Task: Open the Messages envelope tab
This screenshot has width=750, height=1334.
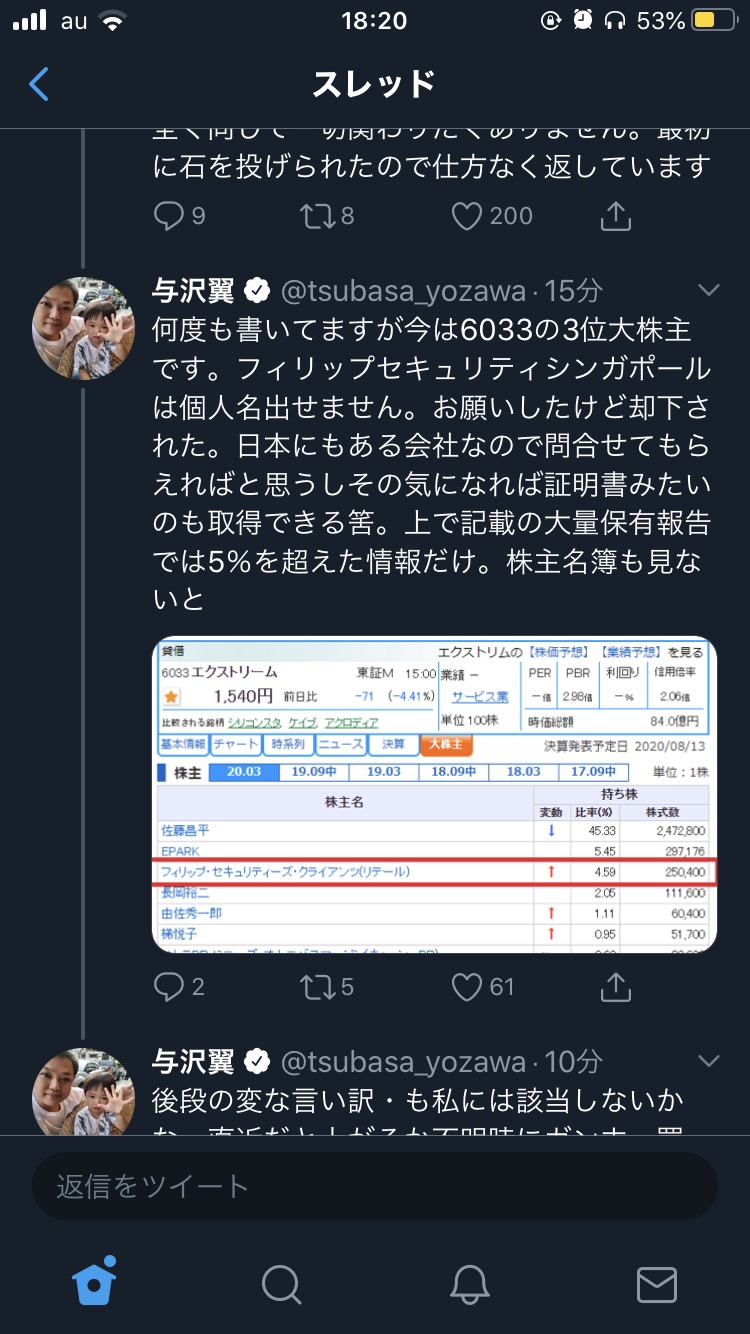Action: (x=657, y=1284)
